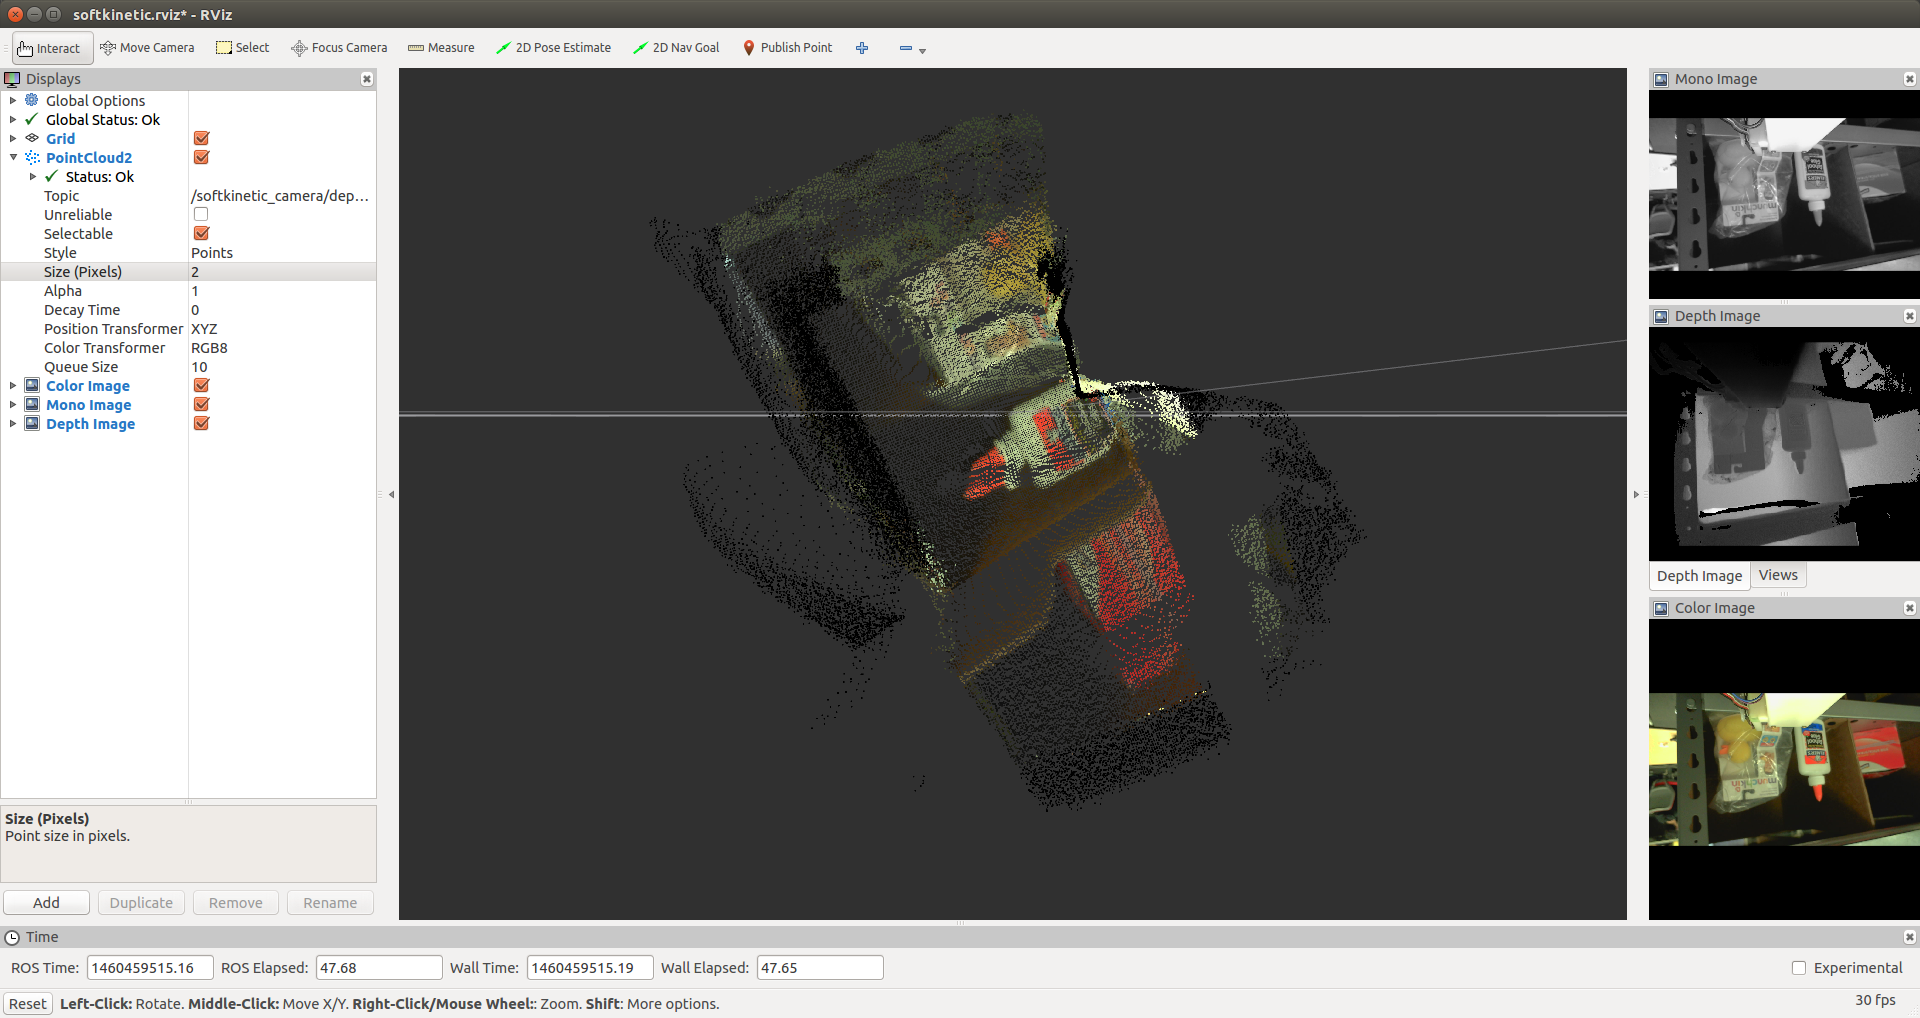Uncheck the Depth Image display checkbox

pyautogui.click(x=201, y=423)
